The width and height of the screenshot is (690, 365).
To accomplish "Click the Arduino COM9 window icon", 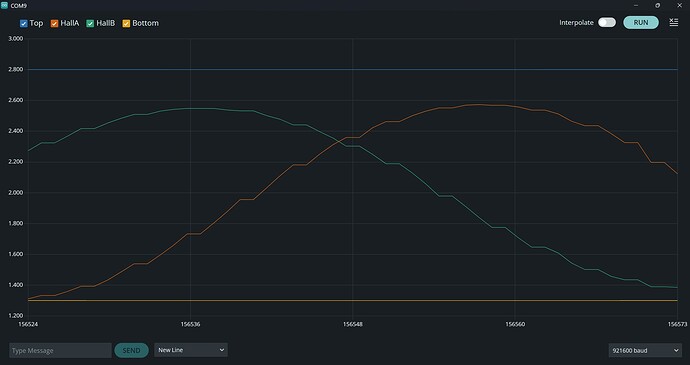I will 4,5.
